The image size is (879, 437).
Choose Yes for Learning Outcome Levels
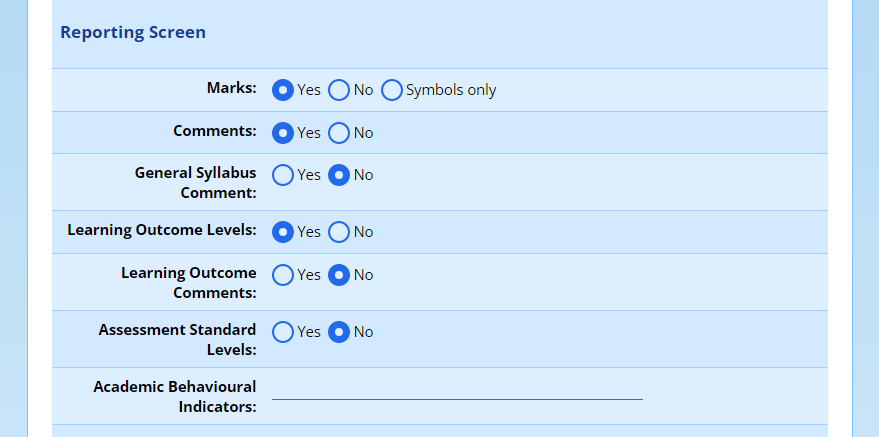click(283, 232)
